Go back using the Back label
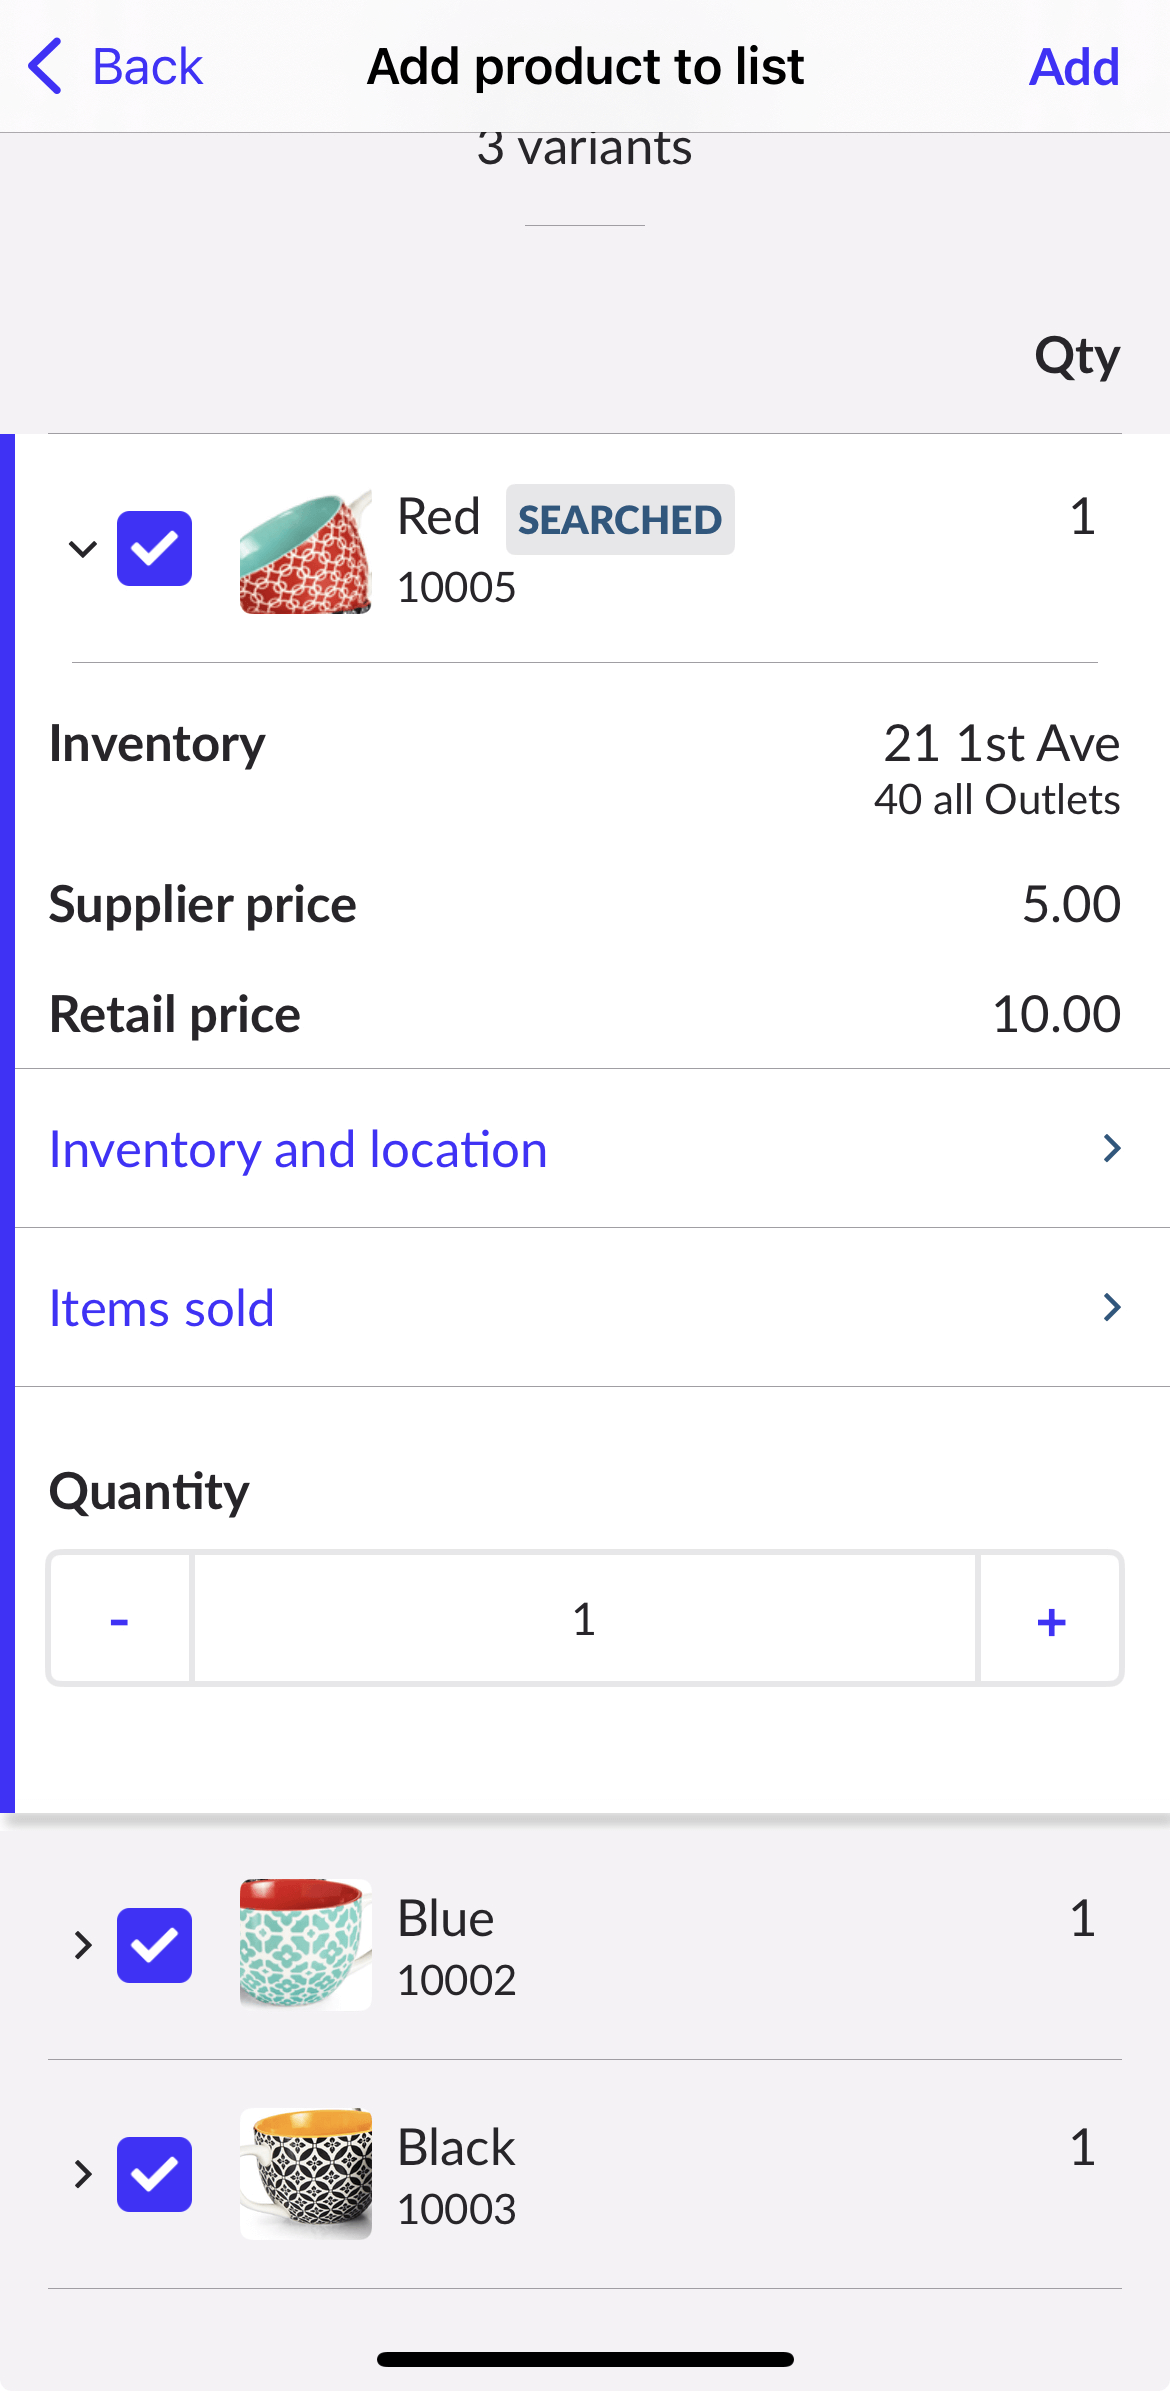The image size is (1170, 2391). [148, 67]
